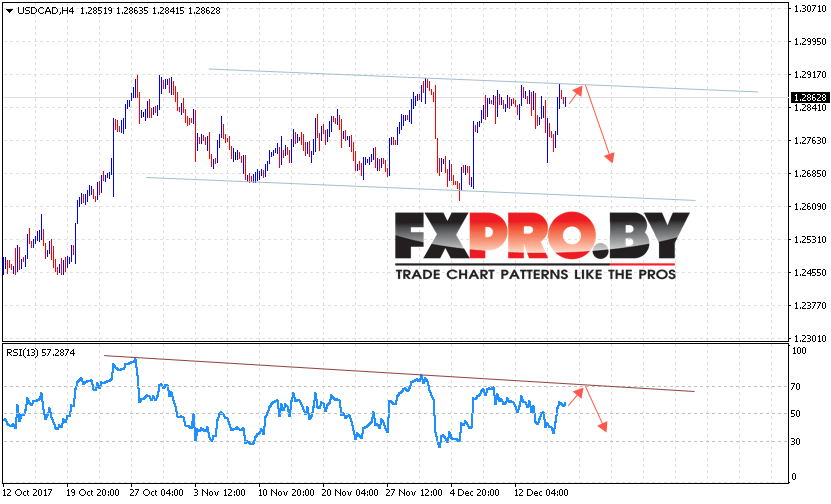Viewport: 831px width, 504px height.
Task: Click the 3 Nov 12:00 time label
Action: click(219, 493)
